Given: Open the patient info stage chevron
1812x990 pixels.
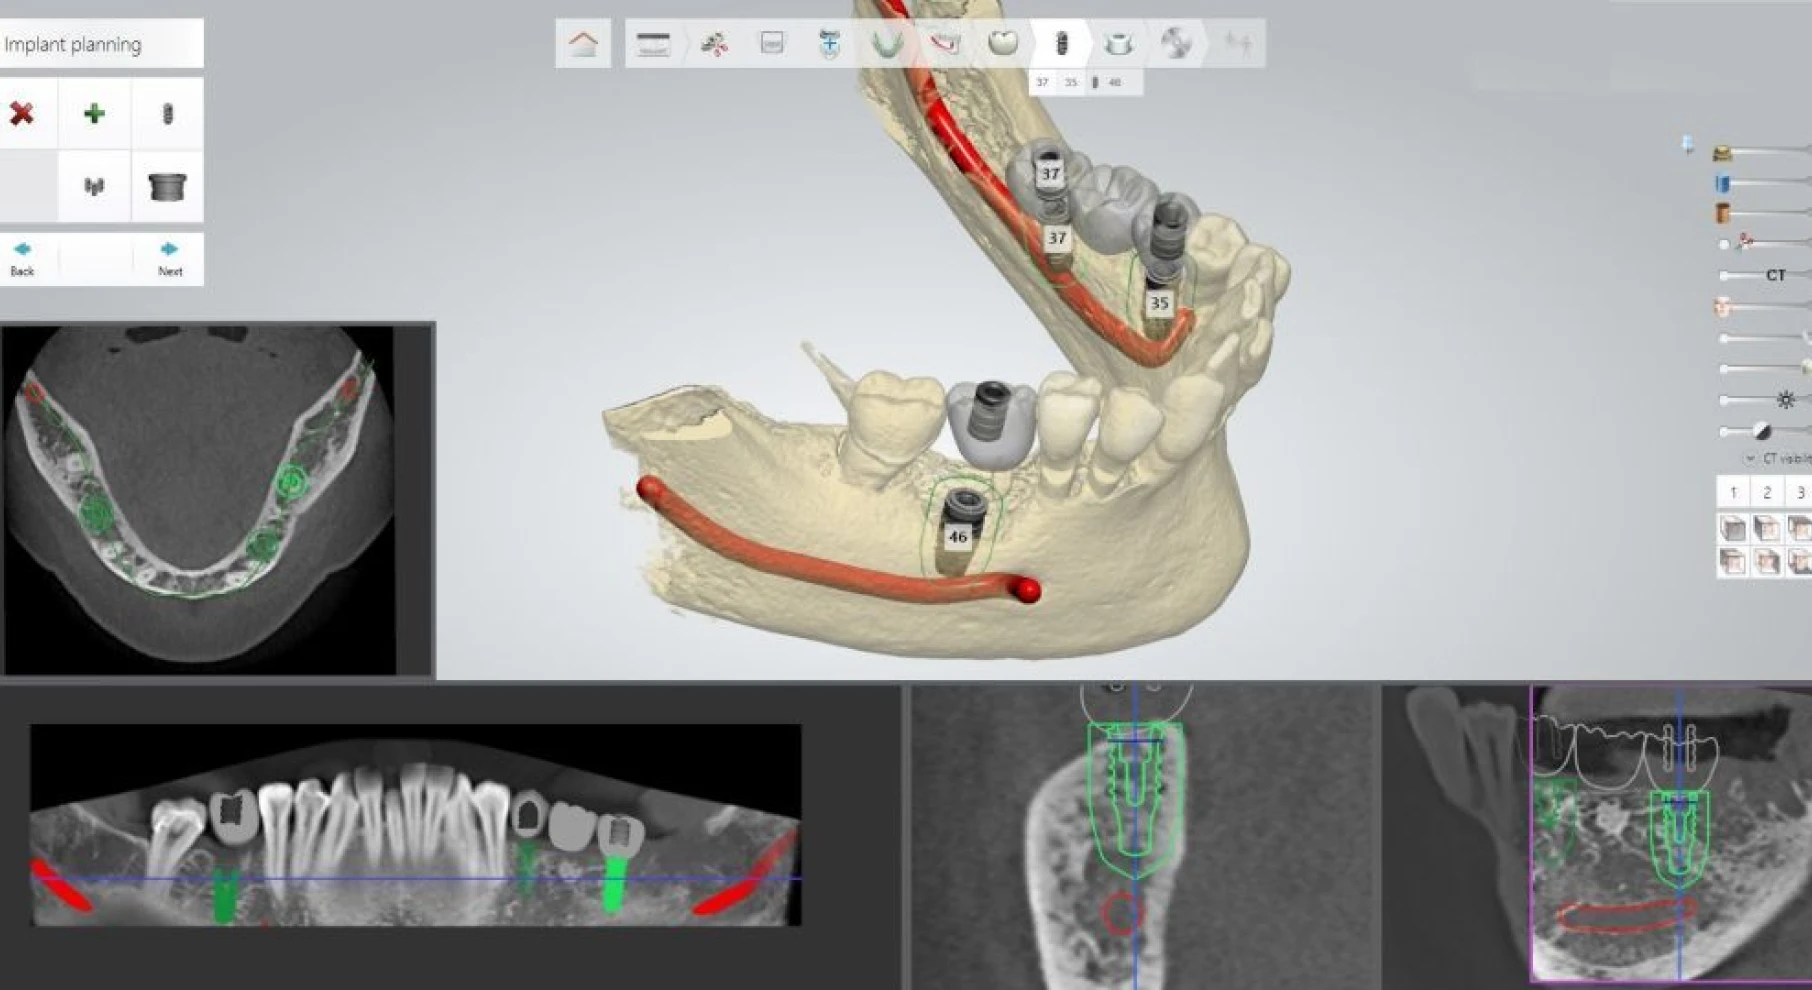Looking at the screenshot, I should (688, 42).
